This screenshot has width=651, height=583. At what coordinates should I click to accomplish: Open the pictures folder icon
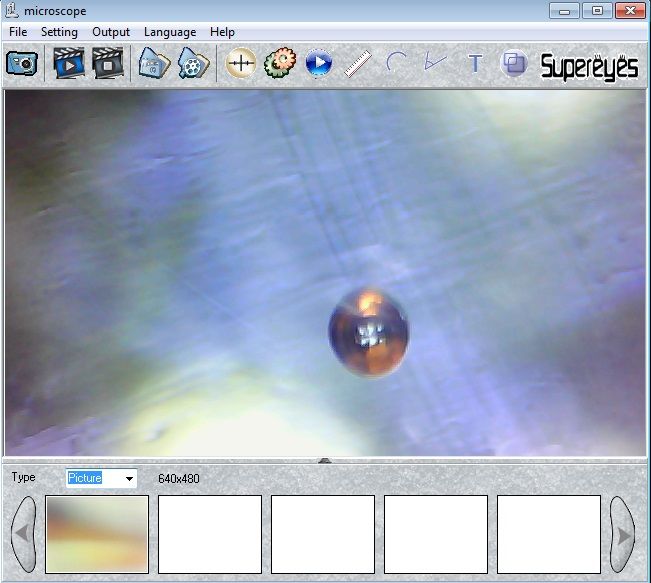pyautogui.click(x=154, y=63)
